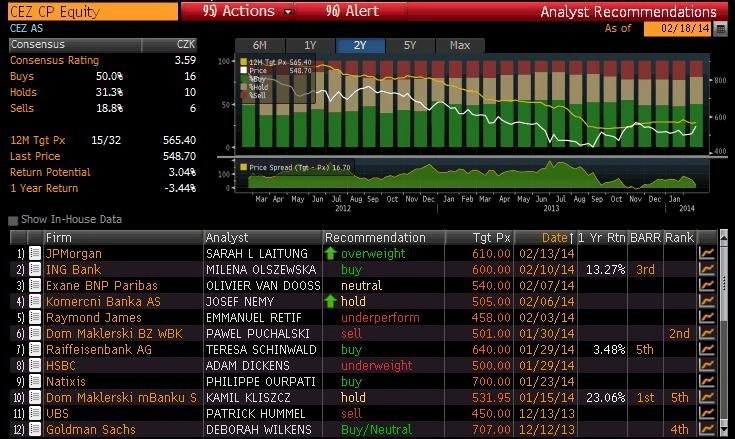
Task: Click the table scrollbar down arrow
Action: pos(723,430)
